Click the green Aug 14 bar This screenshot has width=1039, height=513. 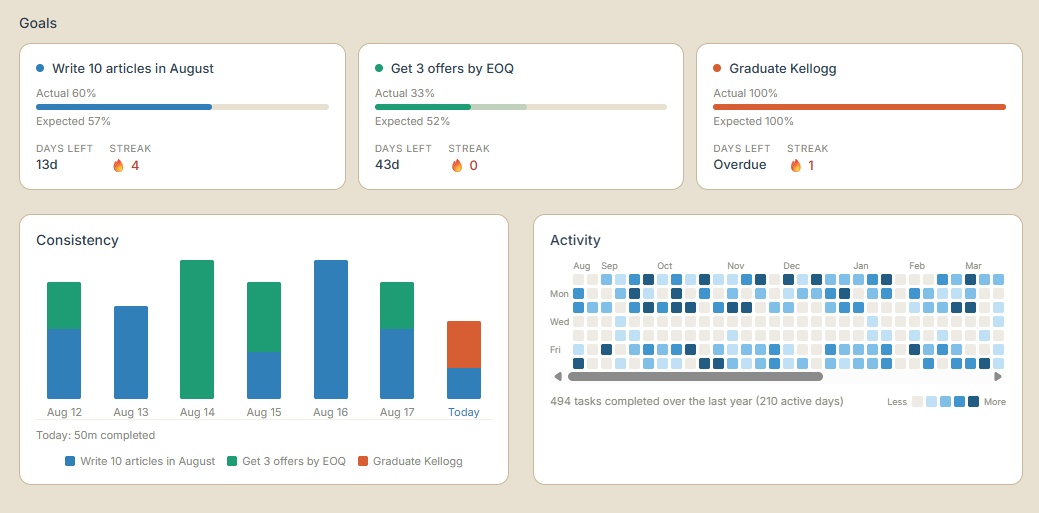[x=197, y=329]
